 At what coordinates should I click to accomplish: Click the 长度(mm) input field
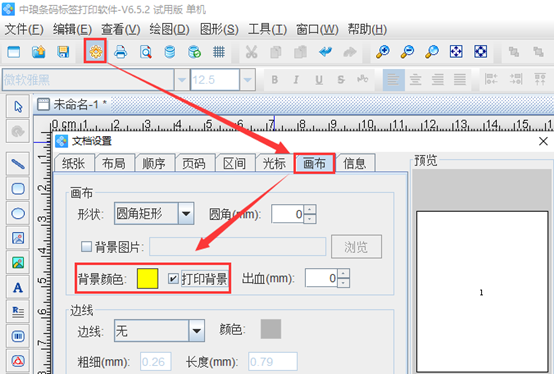[x=272, y=362]
